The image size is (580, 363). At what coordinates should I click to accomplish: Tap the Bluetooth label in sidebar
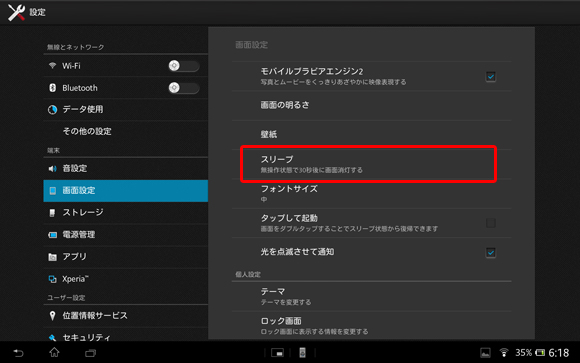pos(80,88)
